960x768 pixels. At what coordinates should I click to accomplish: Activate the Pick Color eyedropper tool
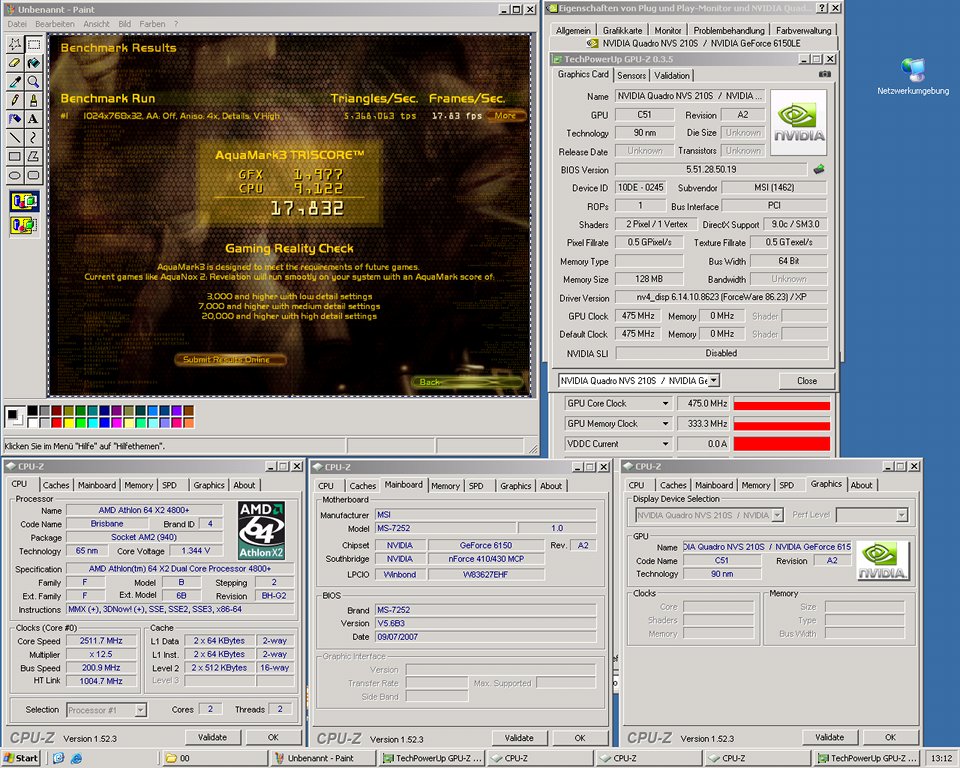[15, 81]
